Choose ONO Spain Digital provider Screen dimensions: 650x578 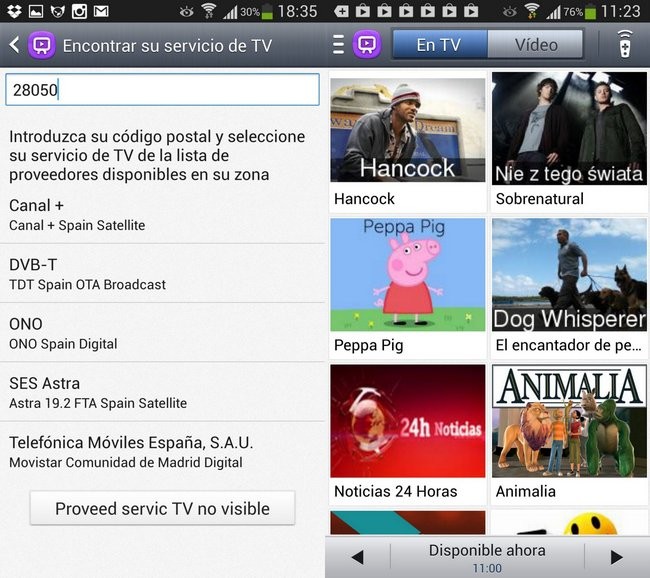coord(162,333)
